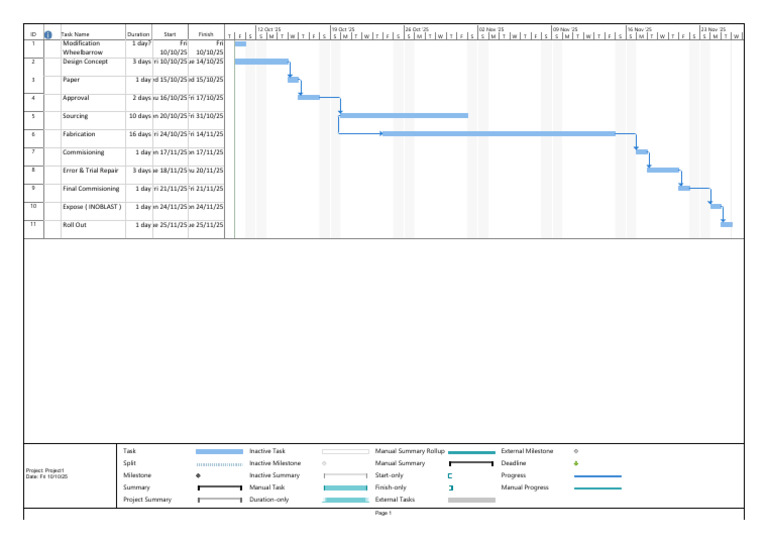This screenshot has width=768, height=543.
Task: Click the Paper task name
Action: click(71, 80)
